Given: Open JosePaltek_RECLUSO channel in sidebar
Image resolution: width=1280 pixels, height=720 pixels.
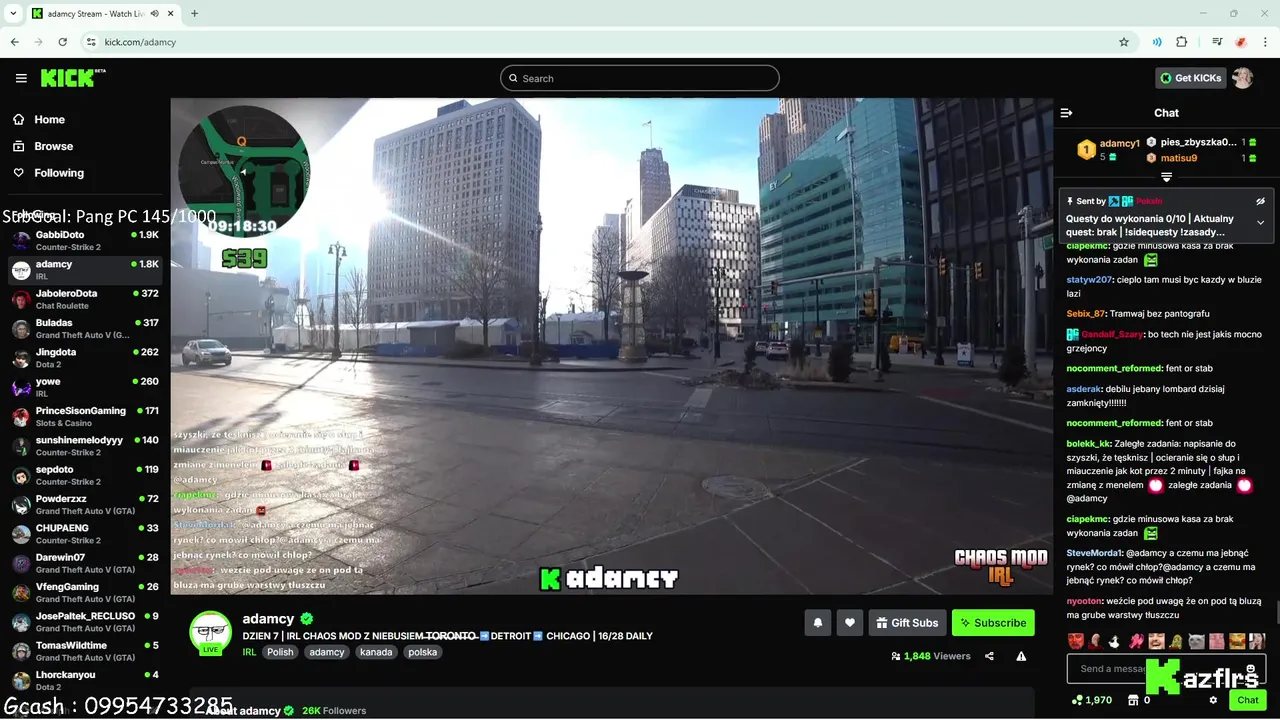Looking at the screenshot, I should point(85,621).
